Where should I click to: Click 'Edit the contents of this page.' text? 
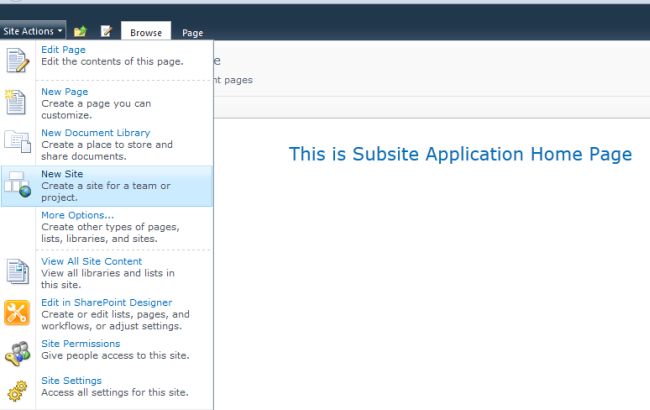coord(112,61)
